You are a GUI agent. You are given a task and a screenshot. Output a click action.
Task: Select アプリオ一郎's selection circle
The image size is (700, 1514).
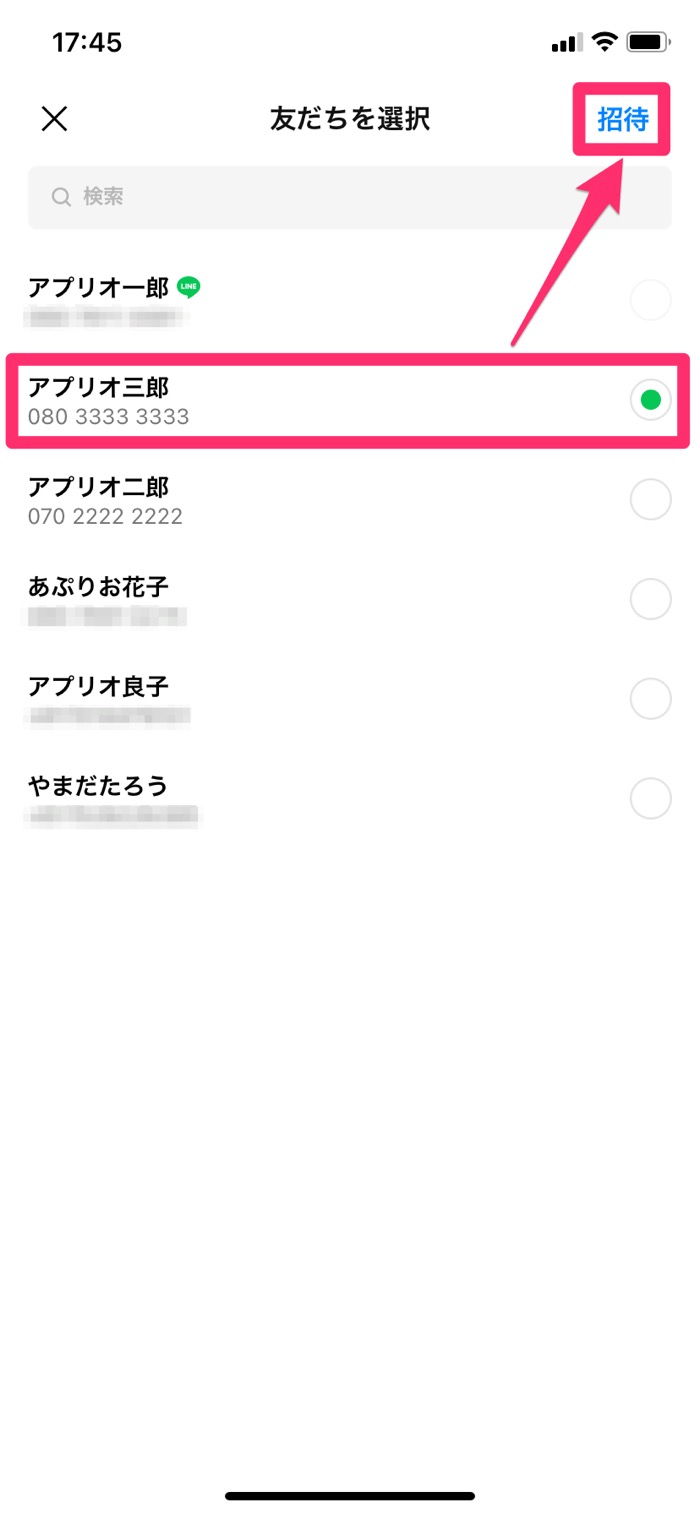click(x=651, y=300)
